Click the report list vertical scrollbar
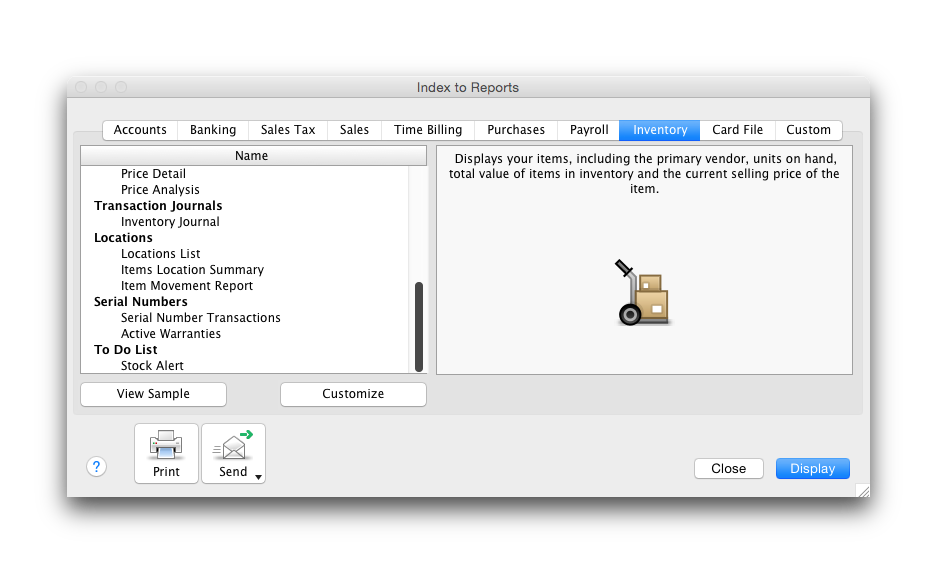 click(x=419, y=325)
